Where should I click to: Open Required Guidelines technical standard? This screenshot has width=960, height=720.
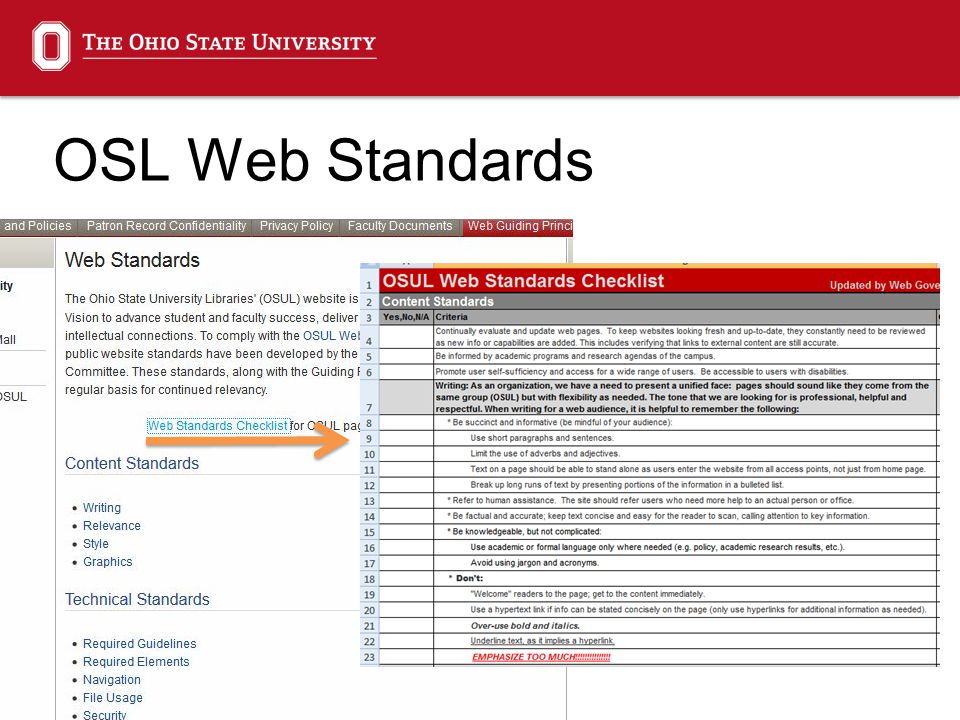(140, 643)
